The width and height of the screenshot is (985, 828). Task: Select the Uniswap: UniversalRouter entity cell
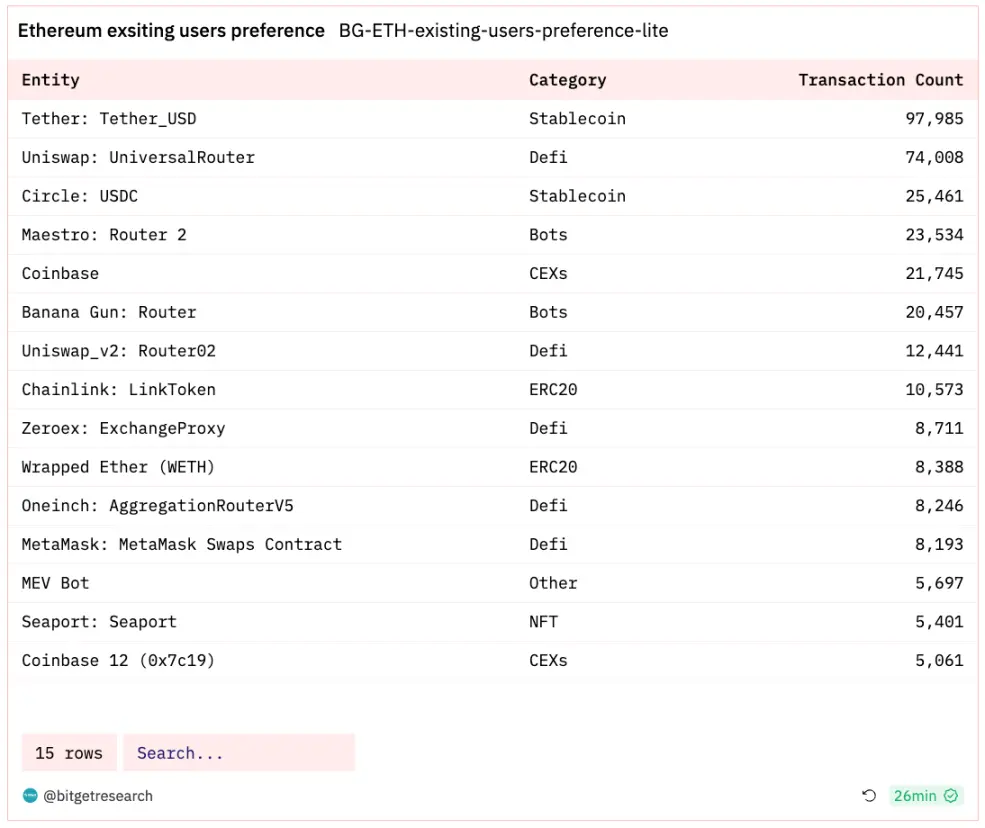pyautogui.click(x=138, y=158)
